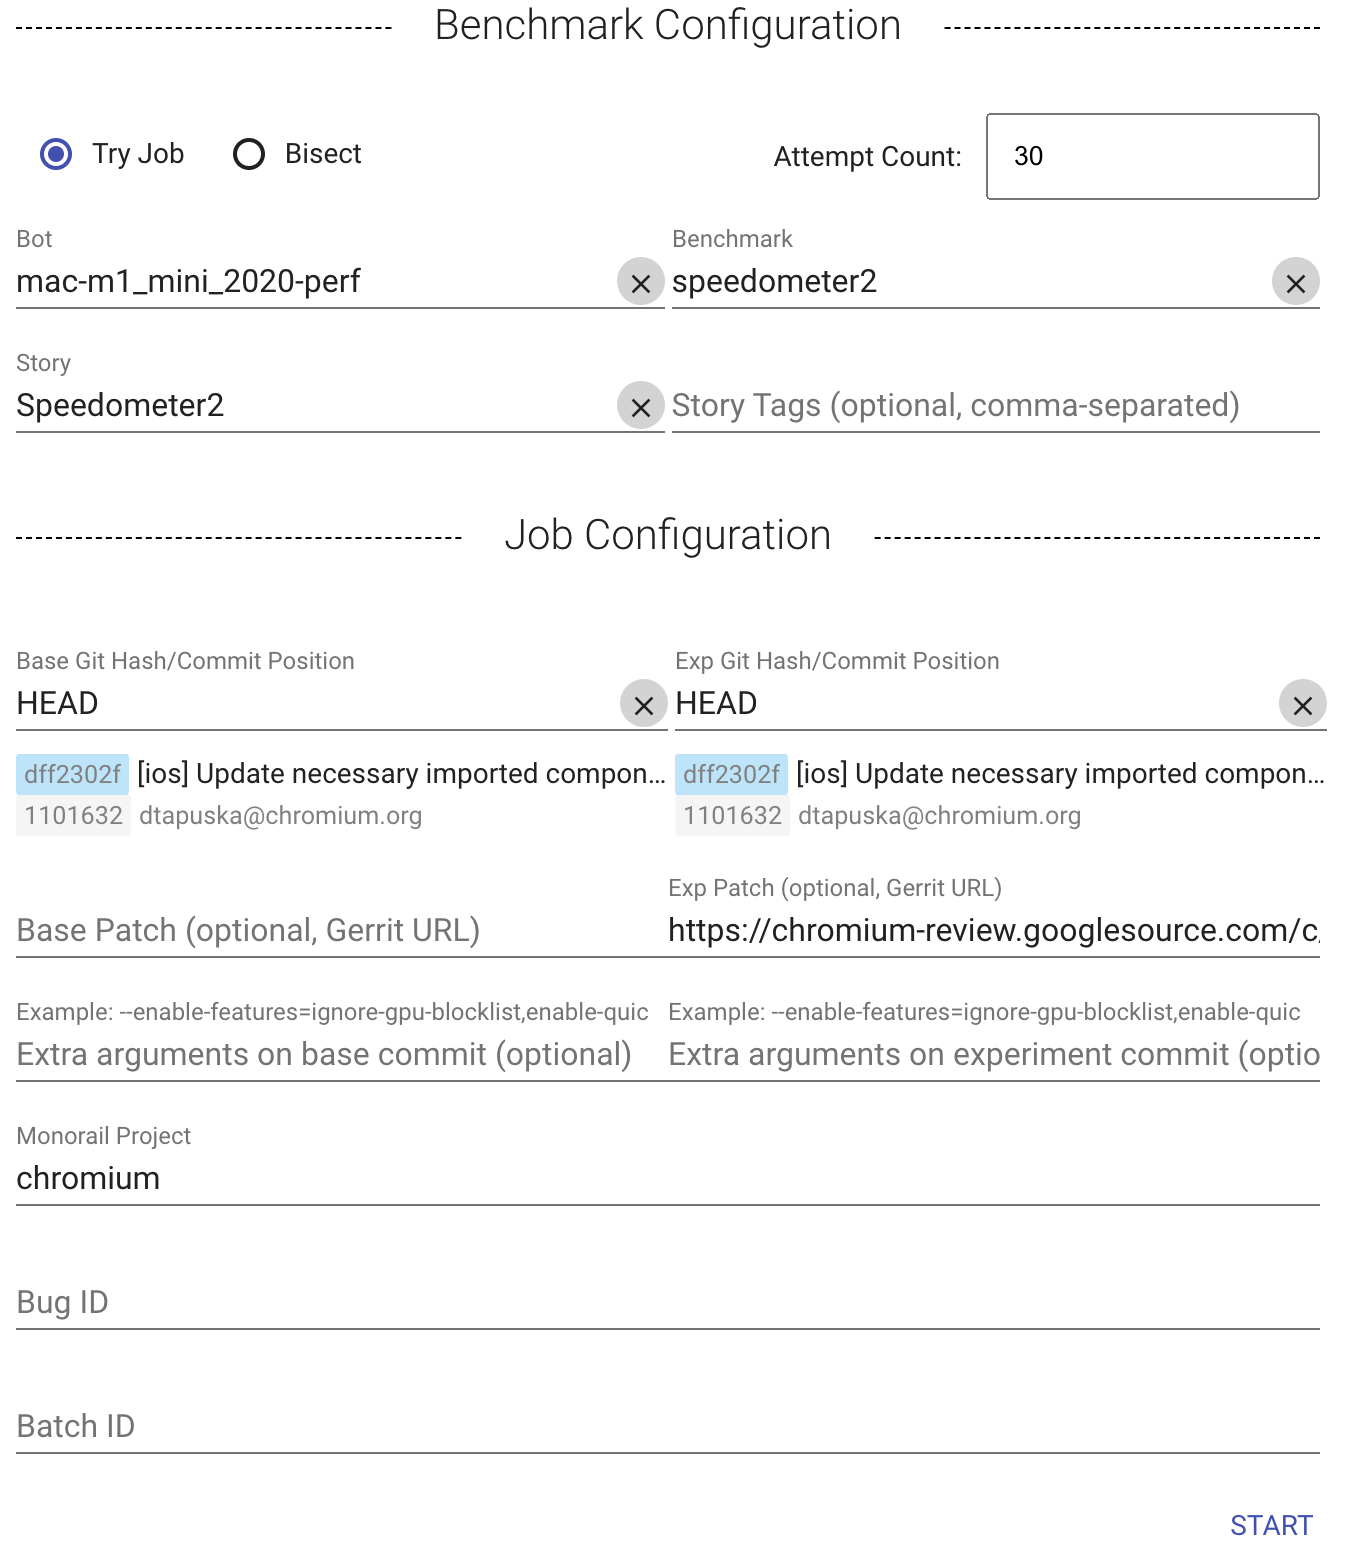Clear the Story field Speedometer2
This screenshot has width=1356, height=1568.
tap(641, 407)
